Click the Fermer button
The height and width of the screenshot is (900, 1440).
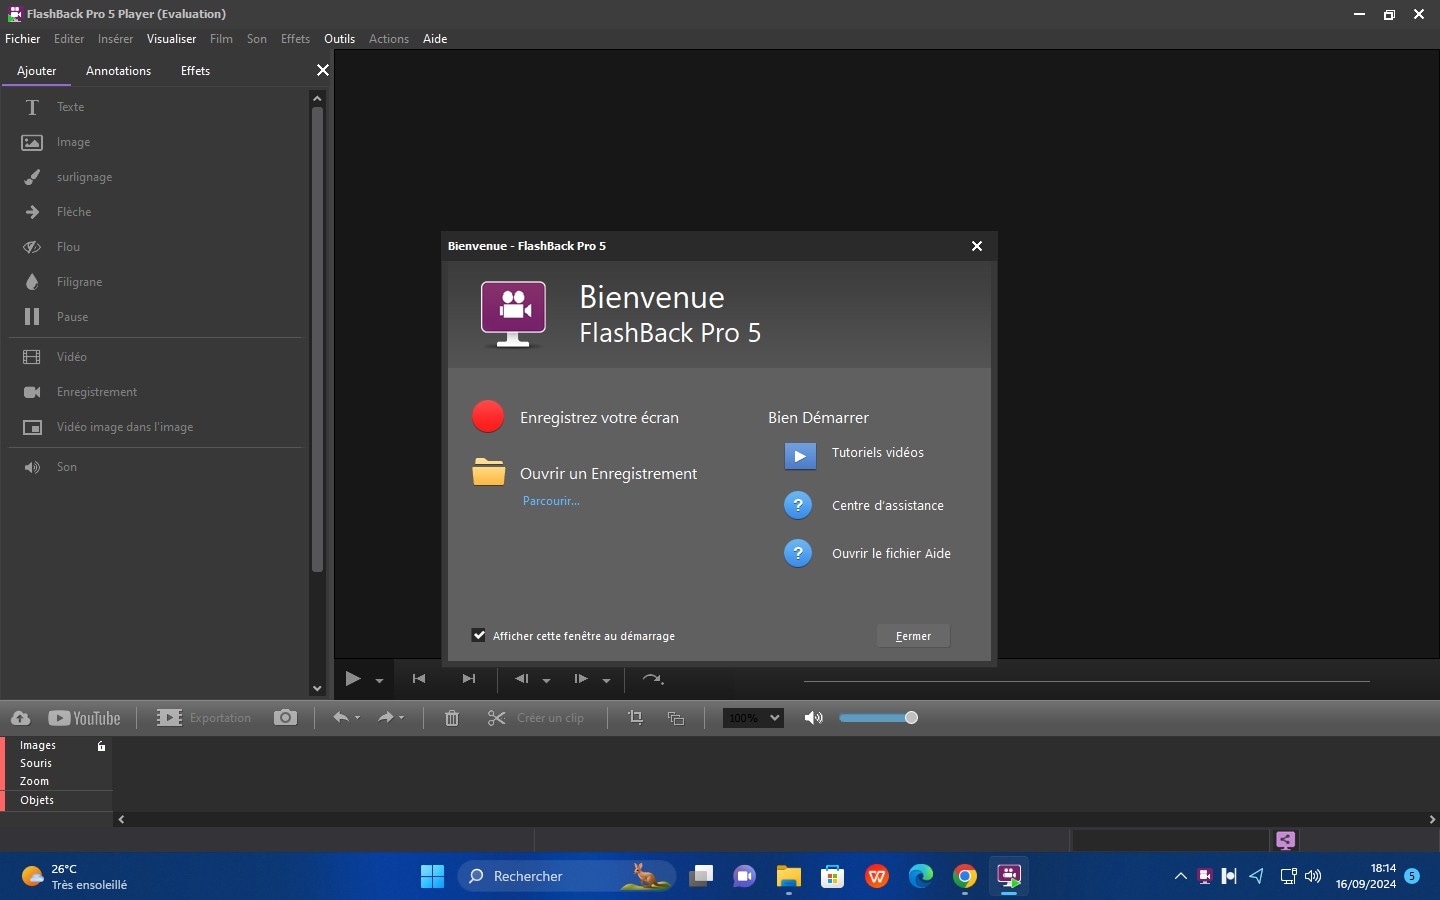[913, 636]
